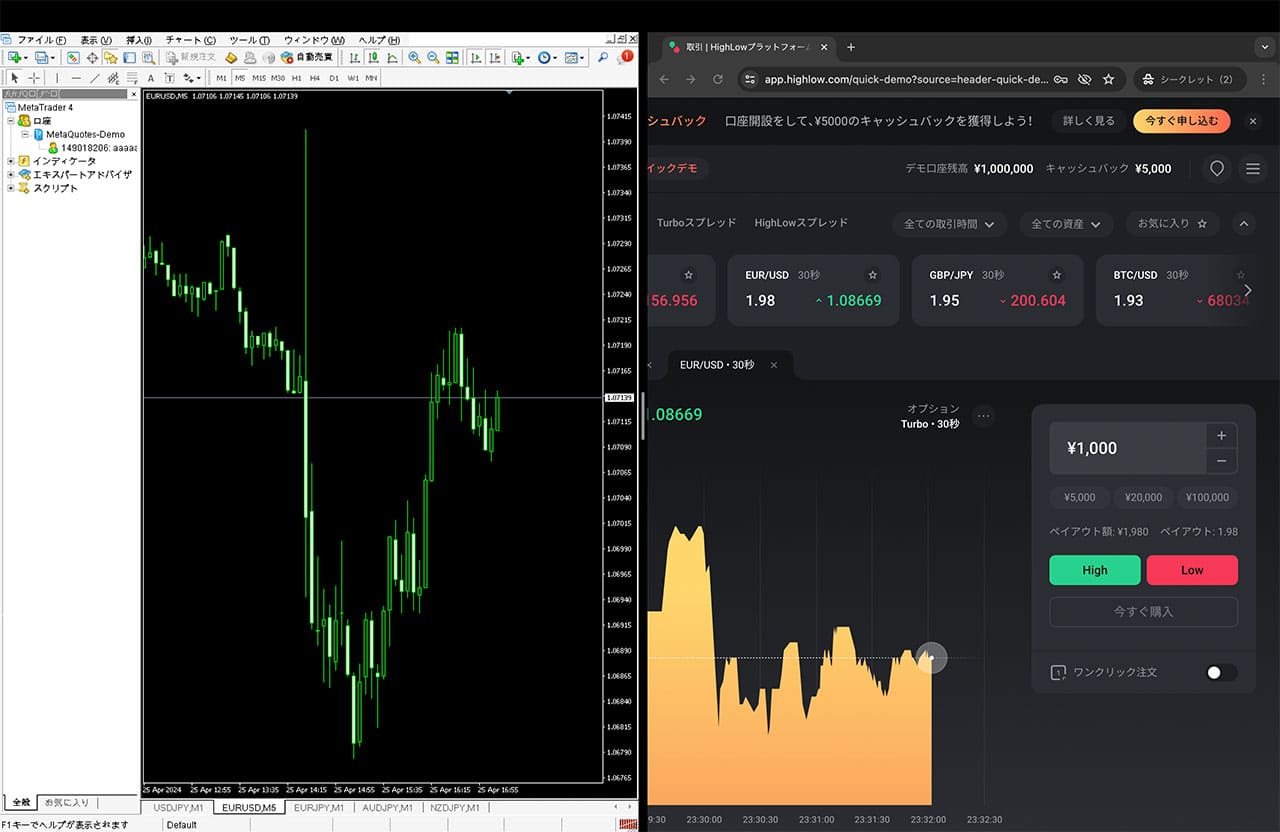1280x832 pixels.
Task: Favorite the GBP/JPY card star
Action: point(1057,275)
